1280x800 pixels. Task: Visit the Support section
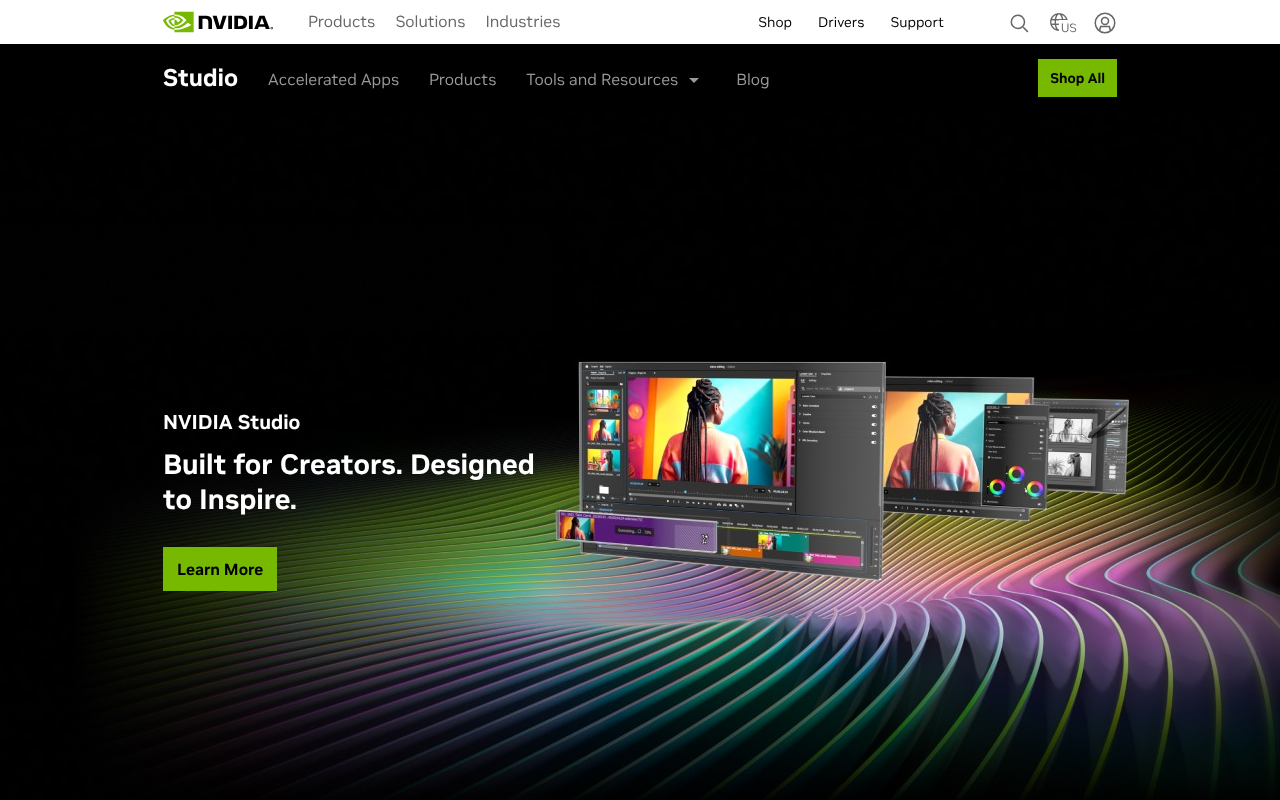point(916,22)
